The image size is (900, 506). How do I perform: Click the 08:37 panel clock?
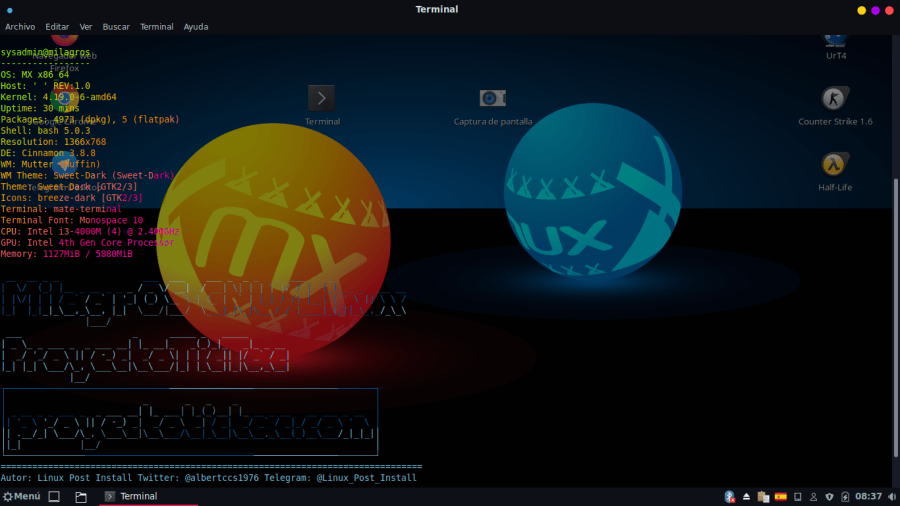click(869, 496)
